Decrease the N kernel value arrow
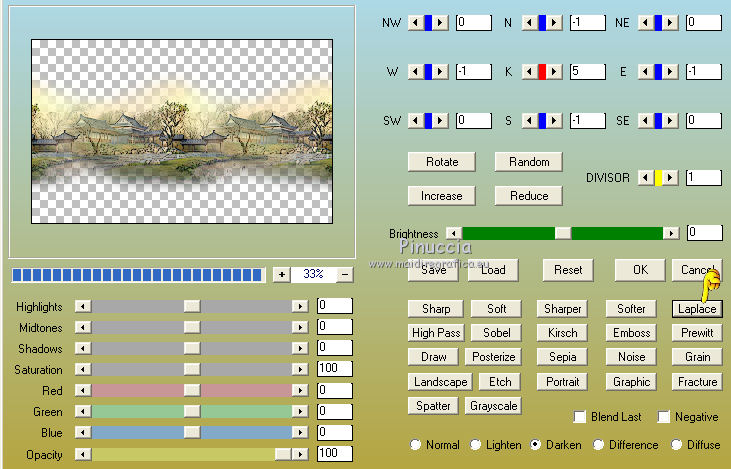Image resolution: width=731 pixels, height=469 pixels. point(529,22)
